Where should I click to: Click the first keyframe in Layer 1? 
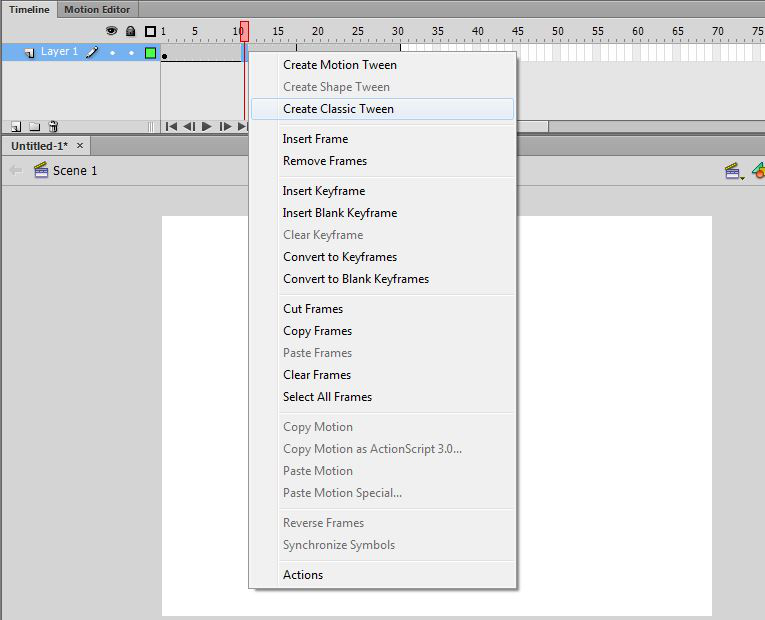pyautogui.click(x=164, y=54)
